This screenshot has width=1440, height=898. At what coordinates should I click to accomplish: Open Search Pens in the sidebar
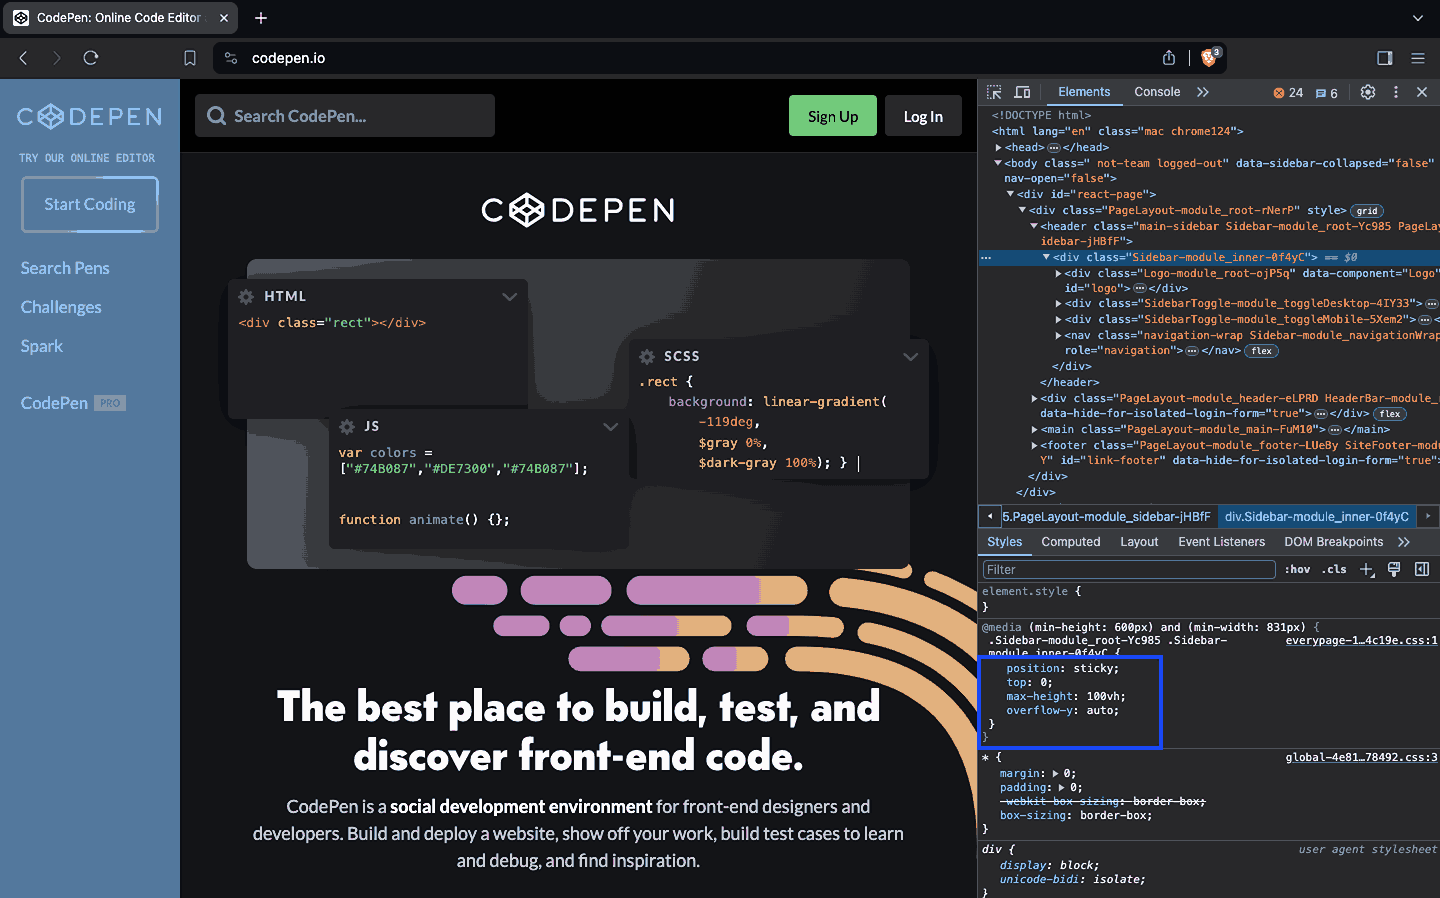[64, 267]
